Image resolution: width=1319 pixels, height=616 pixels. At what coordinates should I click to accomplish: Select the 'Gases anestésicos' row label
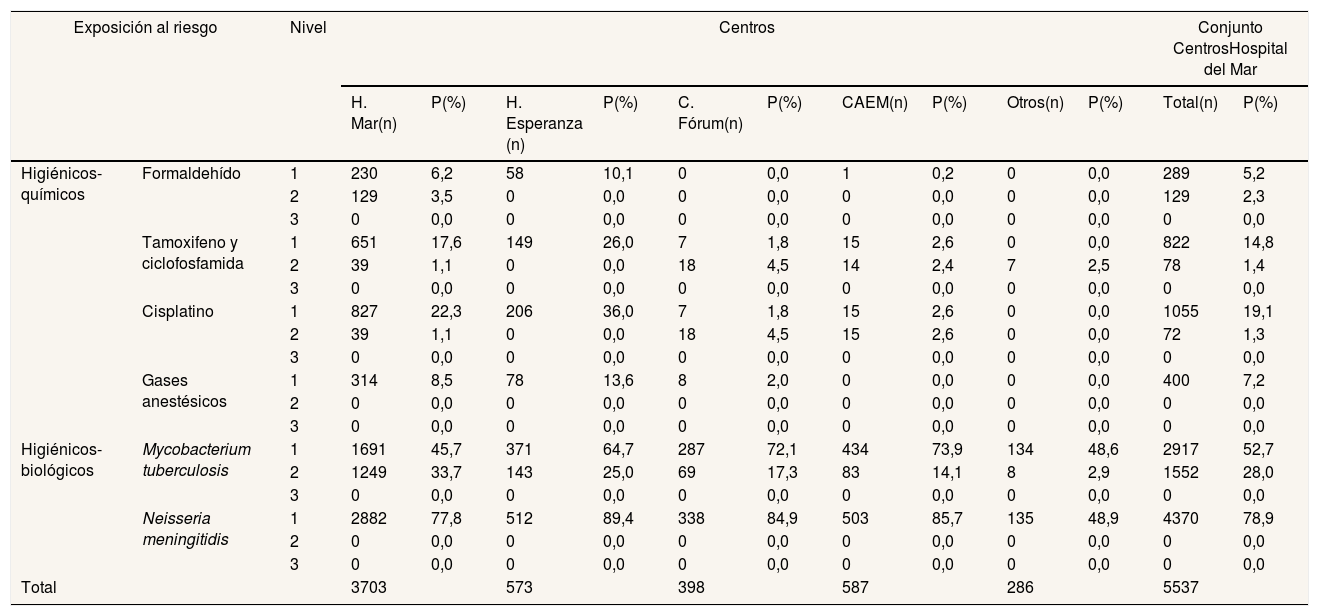coord(185,391)
